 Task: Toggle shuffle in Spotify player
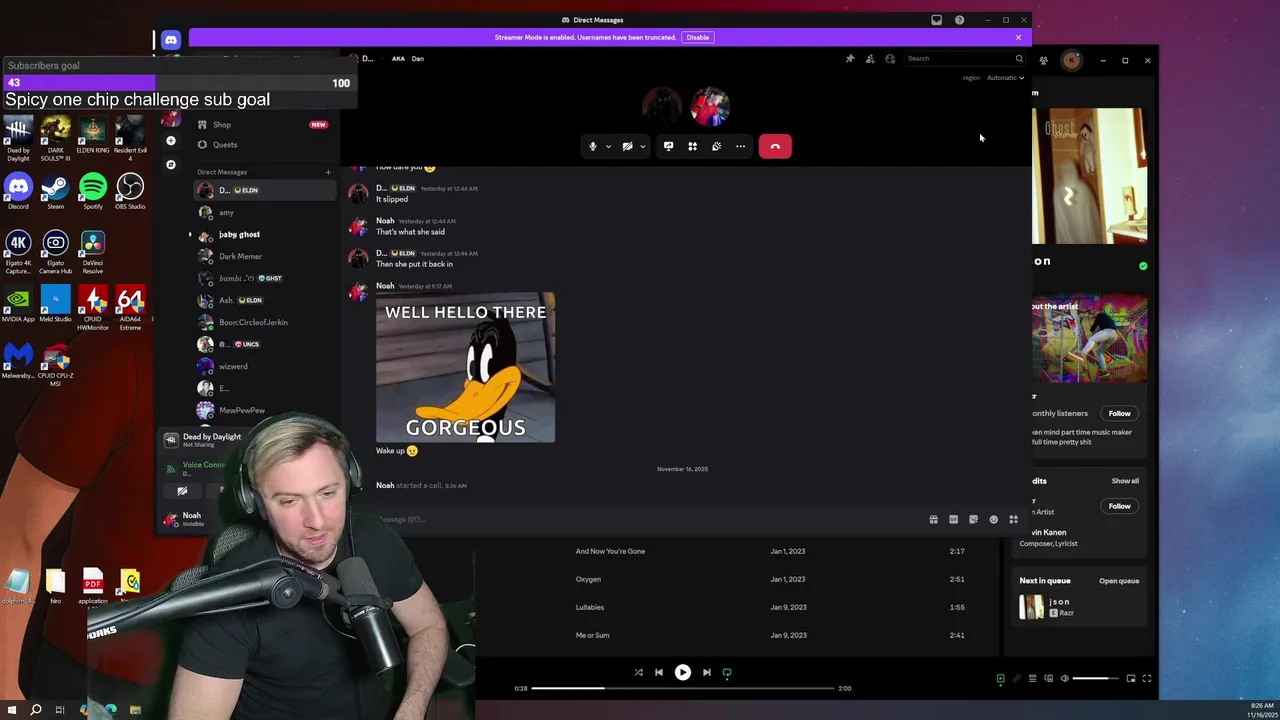click(x=638, y=673)
